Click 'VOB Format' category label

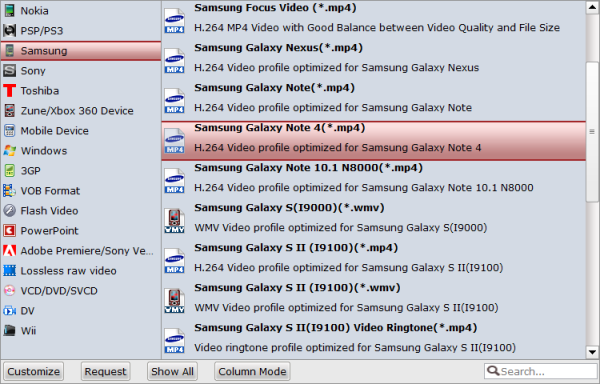pos(50,190)
